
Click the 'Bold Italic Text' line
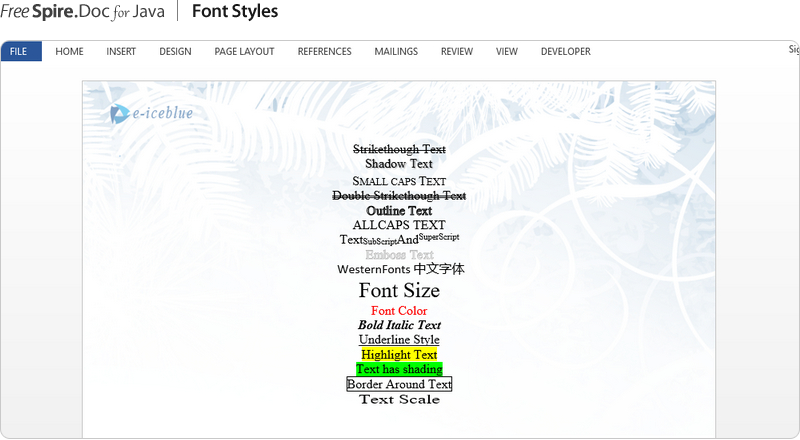click(x=399, y=325)
